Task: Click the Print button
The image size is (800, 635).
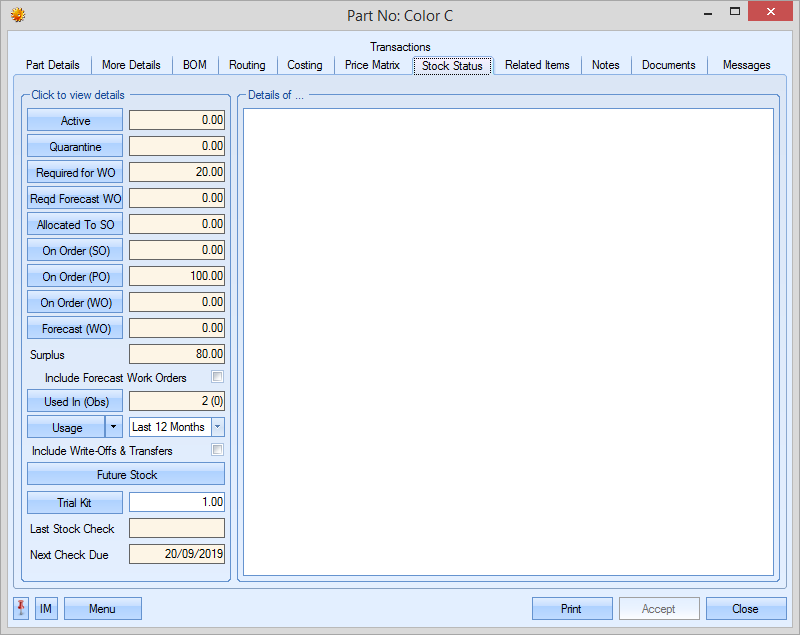Action: pyautogui.click(x=571, y=609)
